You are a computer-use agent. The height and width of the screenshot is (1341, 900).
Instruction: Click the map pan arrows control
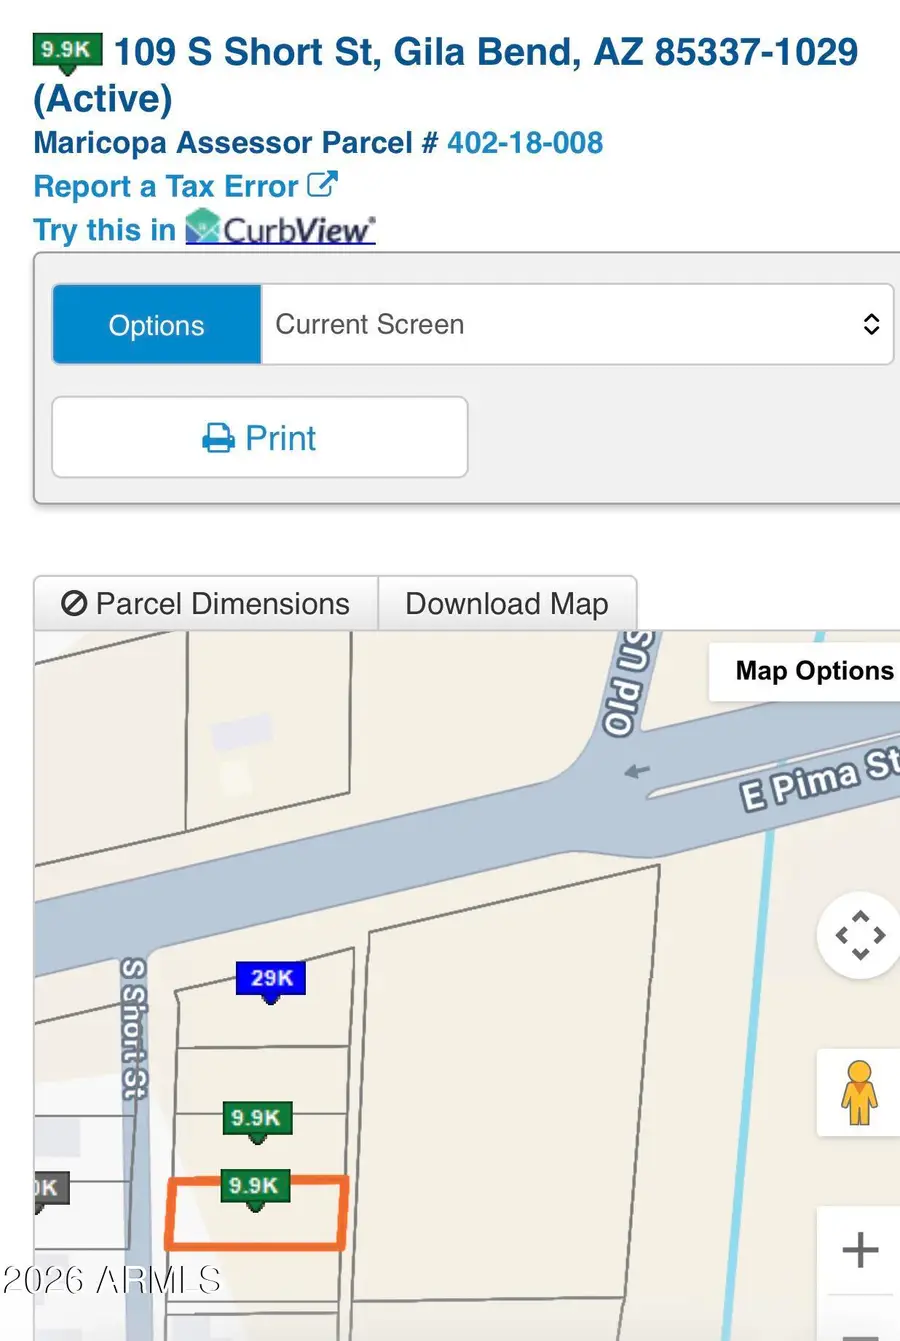coord(860,936)
